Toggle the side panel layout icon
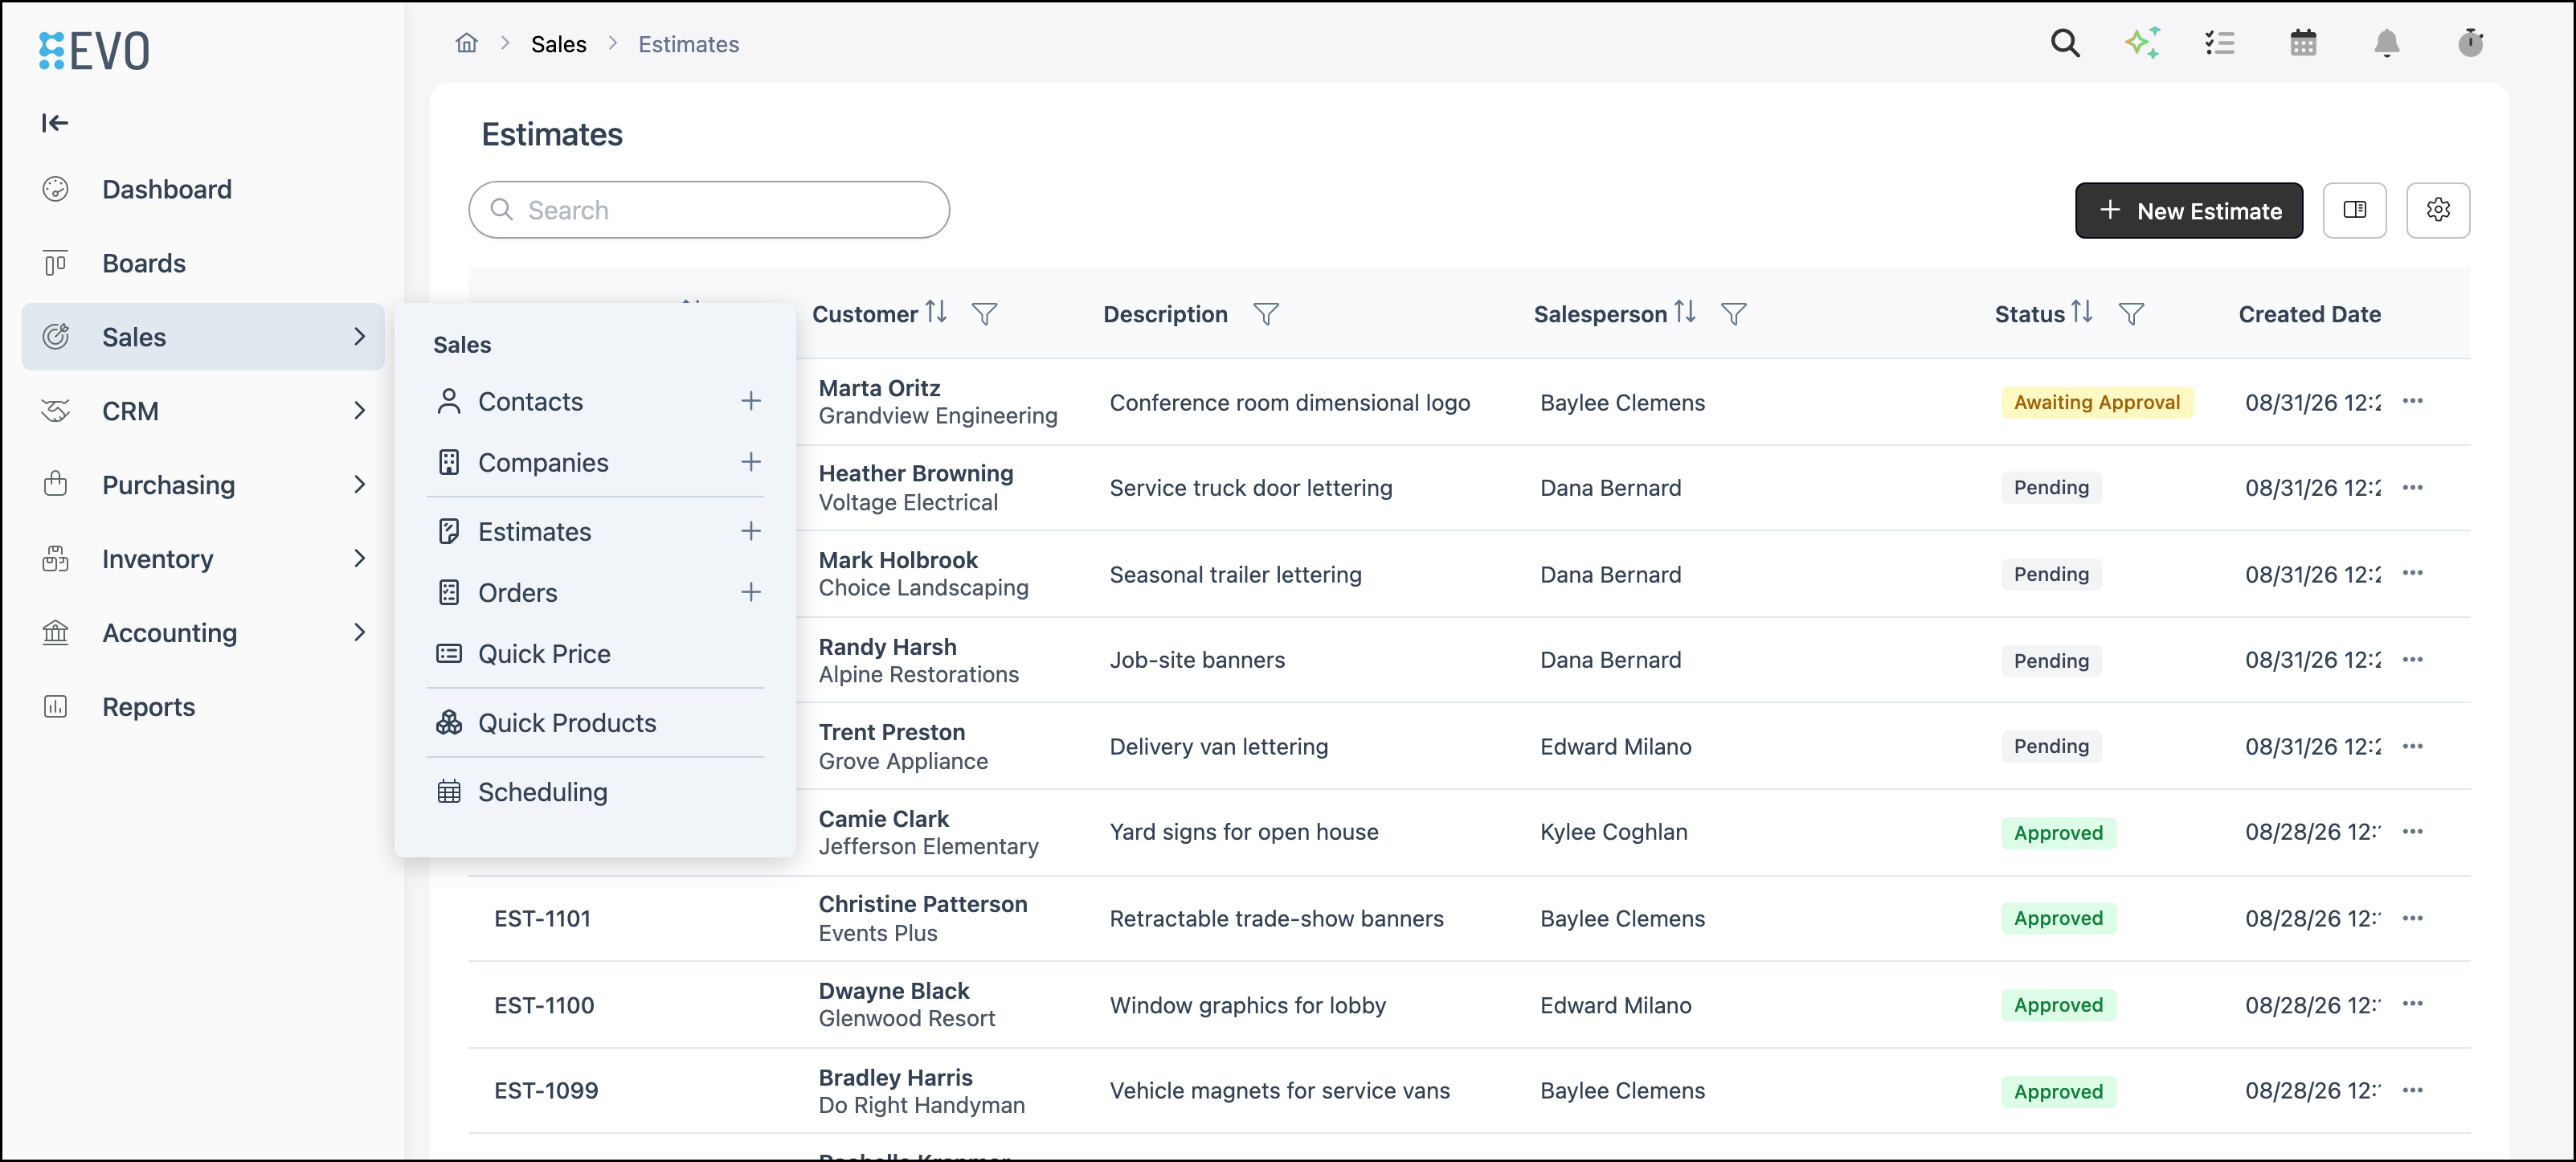Viewport: 2576px width, 1162px height. pos(2354,210)
